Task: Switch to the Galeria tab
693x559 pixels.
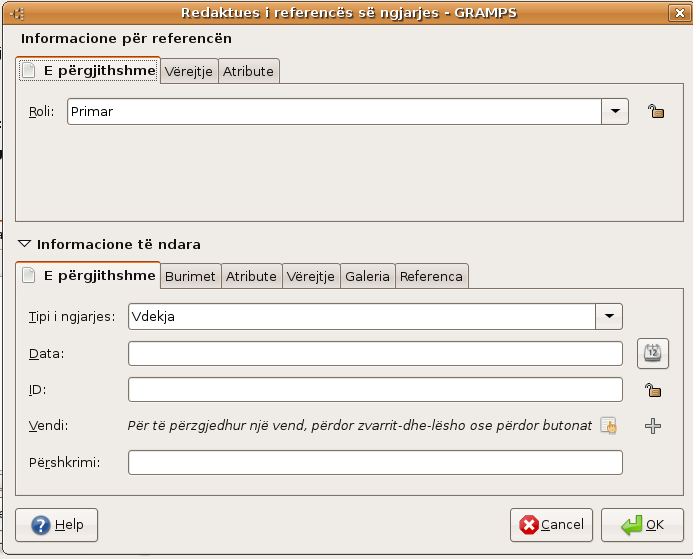Action: coord(367,277)
